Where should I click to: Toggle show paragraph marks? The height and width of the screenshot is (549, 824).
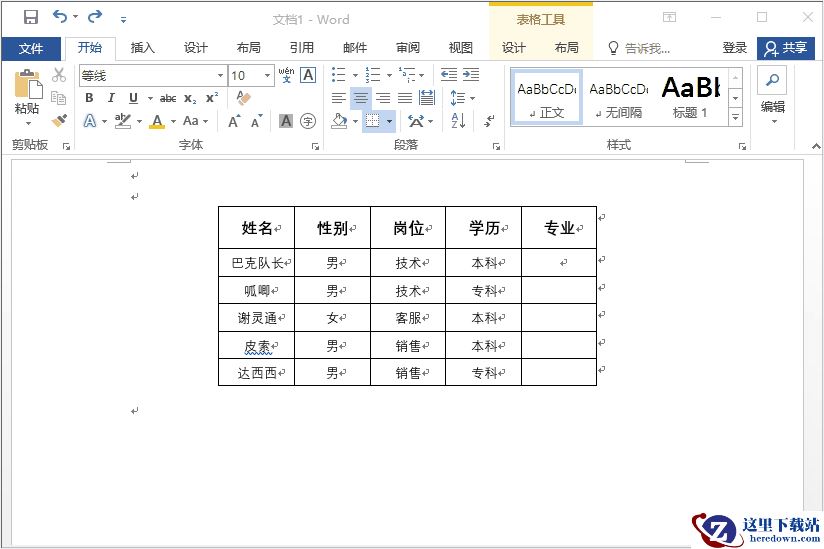489,121
